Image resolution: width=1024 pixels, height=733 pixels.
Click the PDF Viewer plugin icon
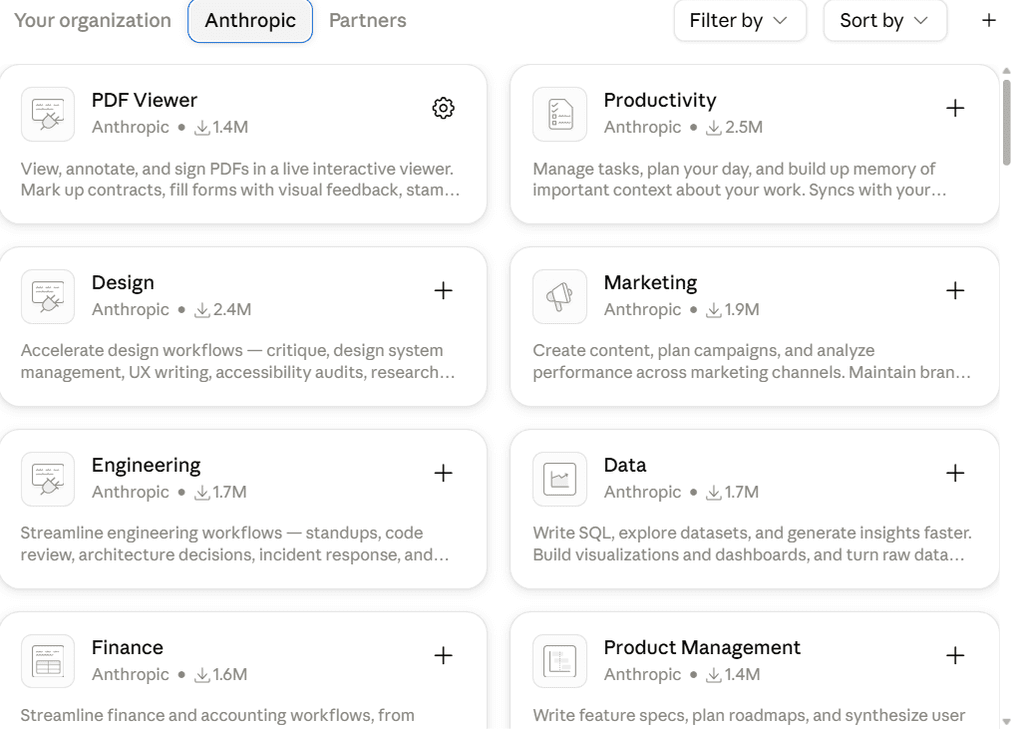(48, 114)
